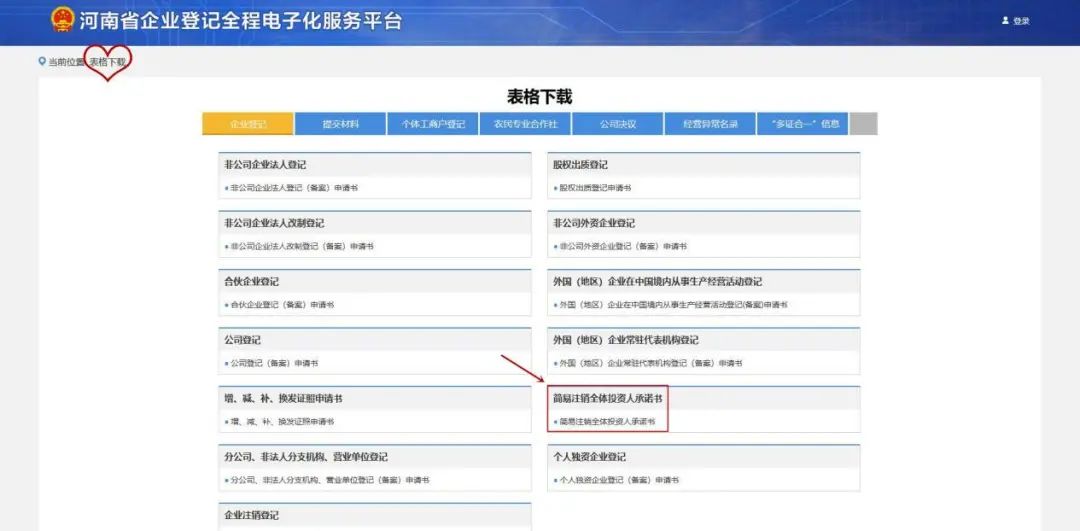Download 增、减、补、换发证照申请书 bulleted link
The height and width of the screenshot is (531, 1080).
tap(282, 422)
